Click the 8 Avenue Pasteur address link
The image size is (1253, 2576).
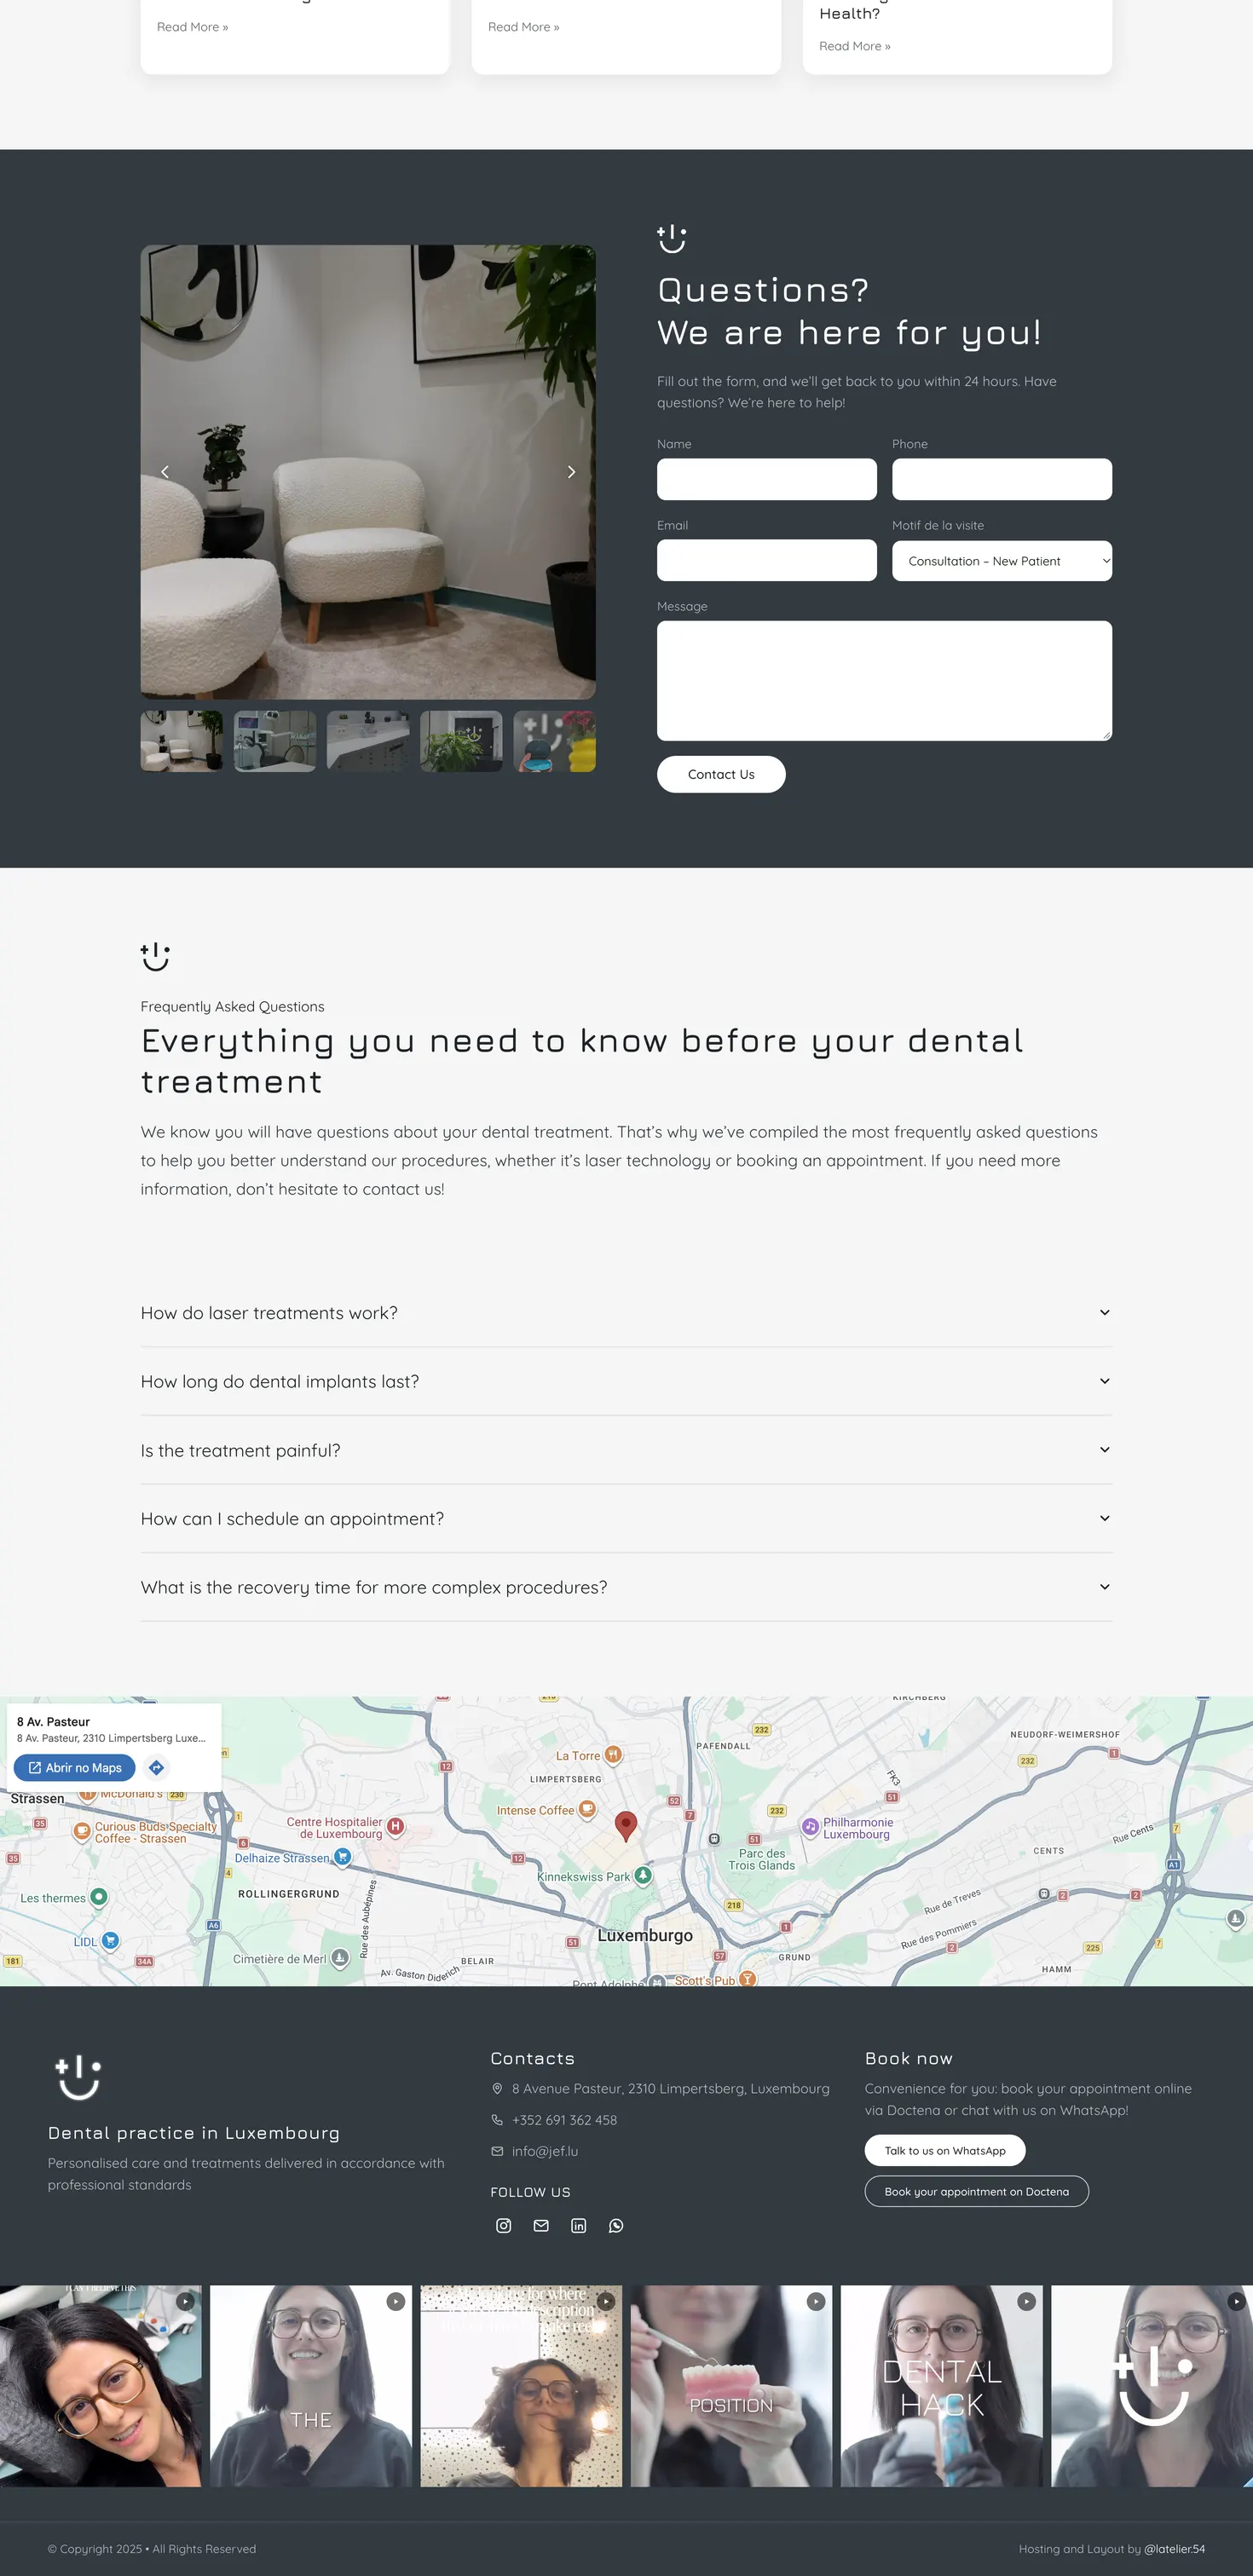click(x=670, y=2089)
